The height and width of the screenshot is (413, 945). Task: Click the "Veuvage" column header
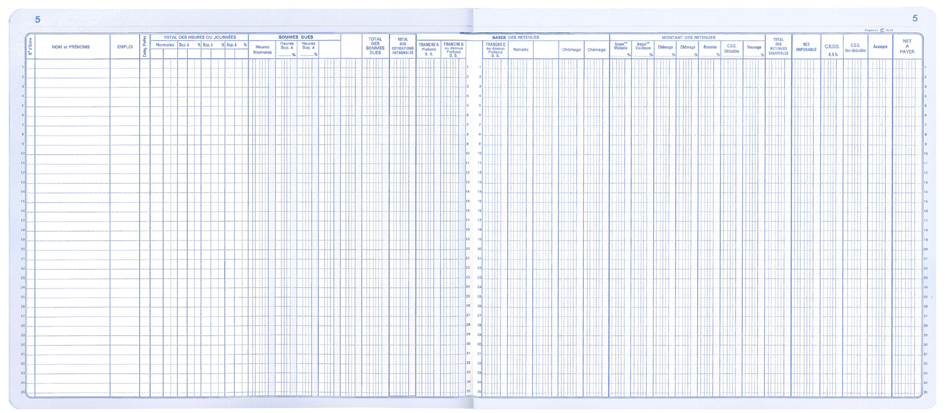[x=754, y=46]
